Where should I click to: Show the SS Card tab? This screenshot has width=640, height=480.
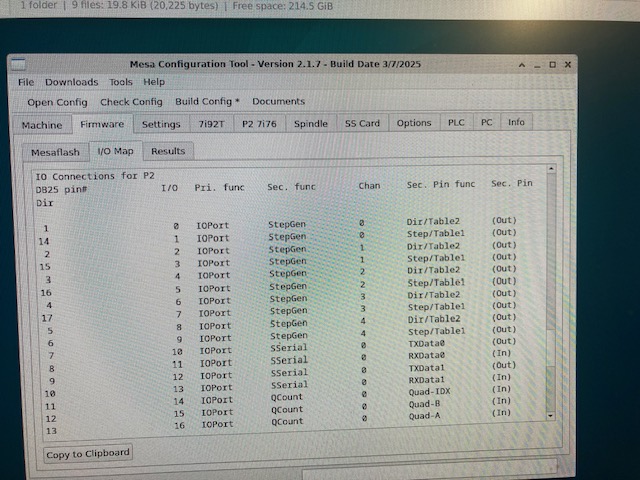click(x=362, y=124)
